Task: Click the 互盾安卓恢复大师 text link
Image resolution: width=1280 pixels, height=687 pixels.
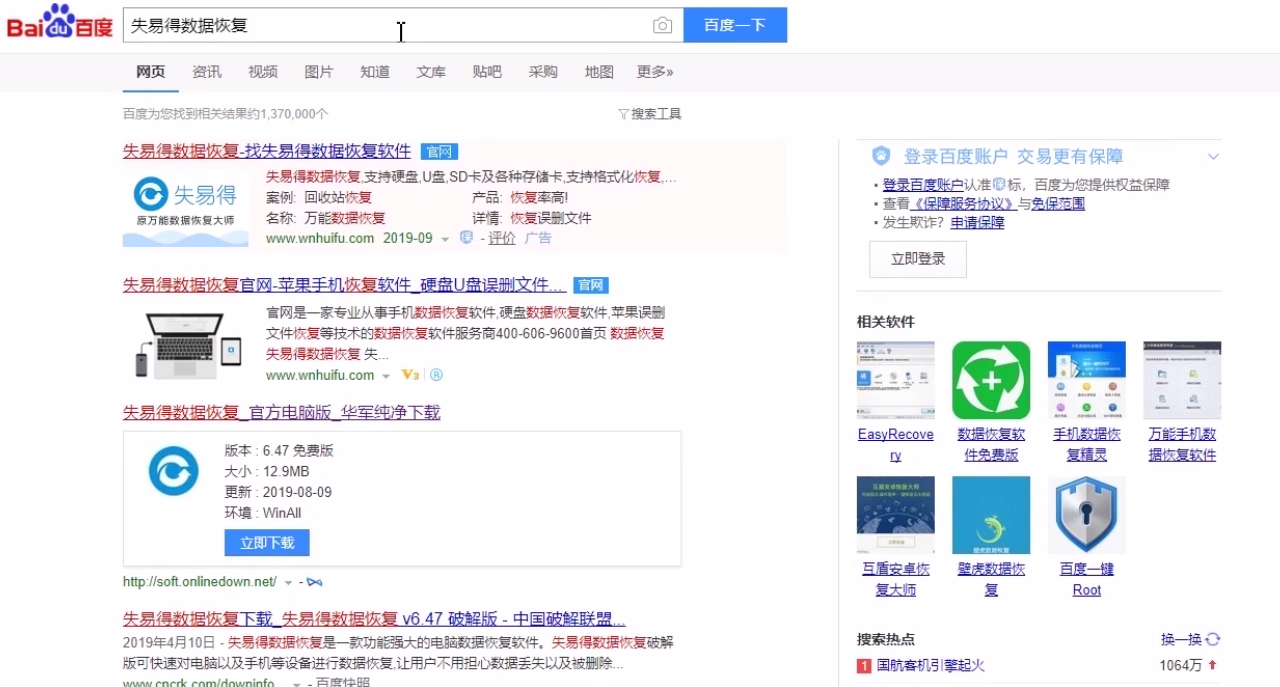Action: coord(896,580)
